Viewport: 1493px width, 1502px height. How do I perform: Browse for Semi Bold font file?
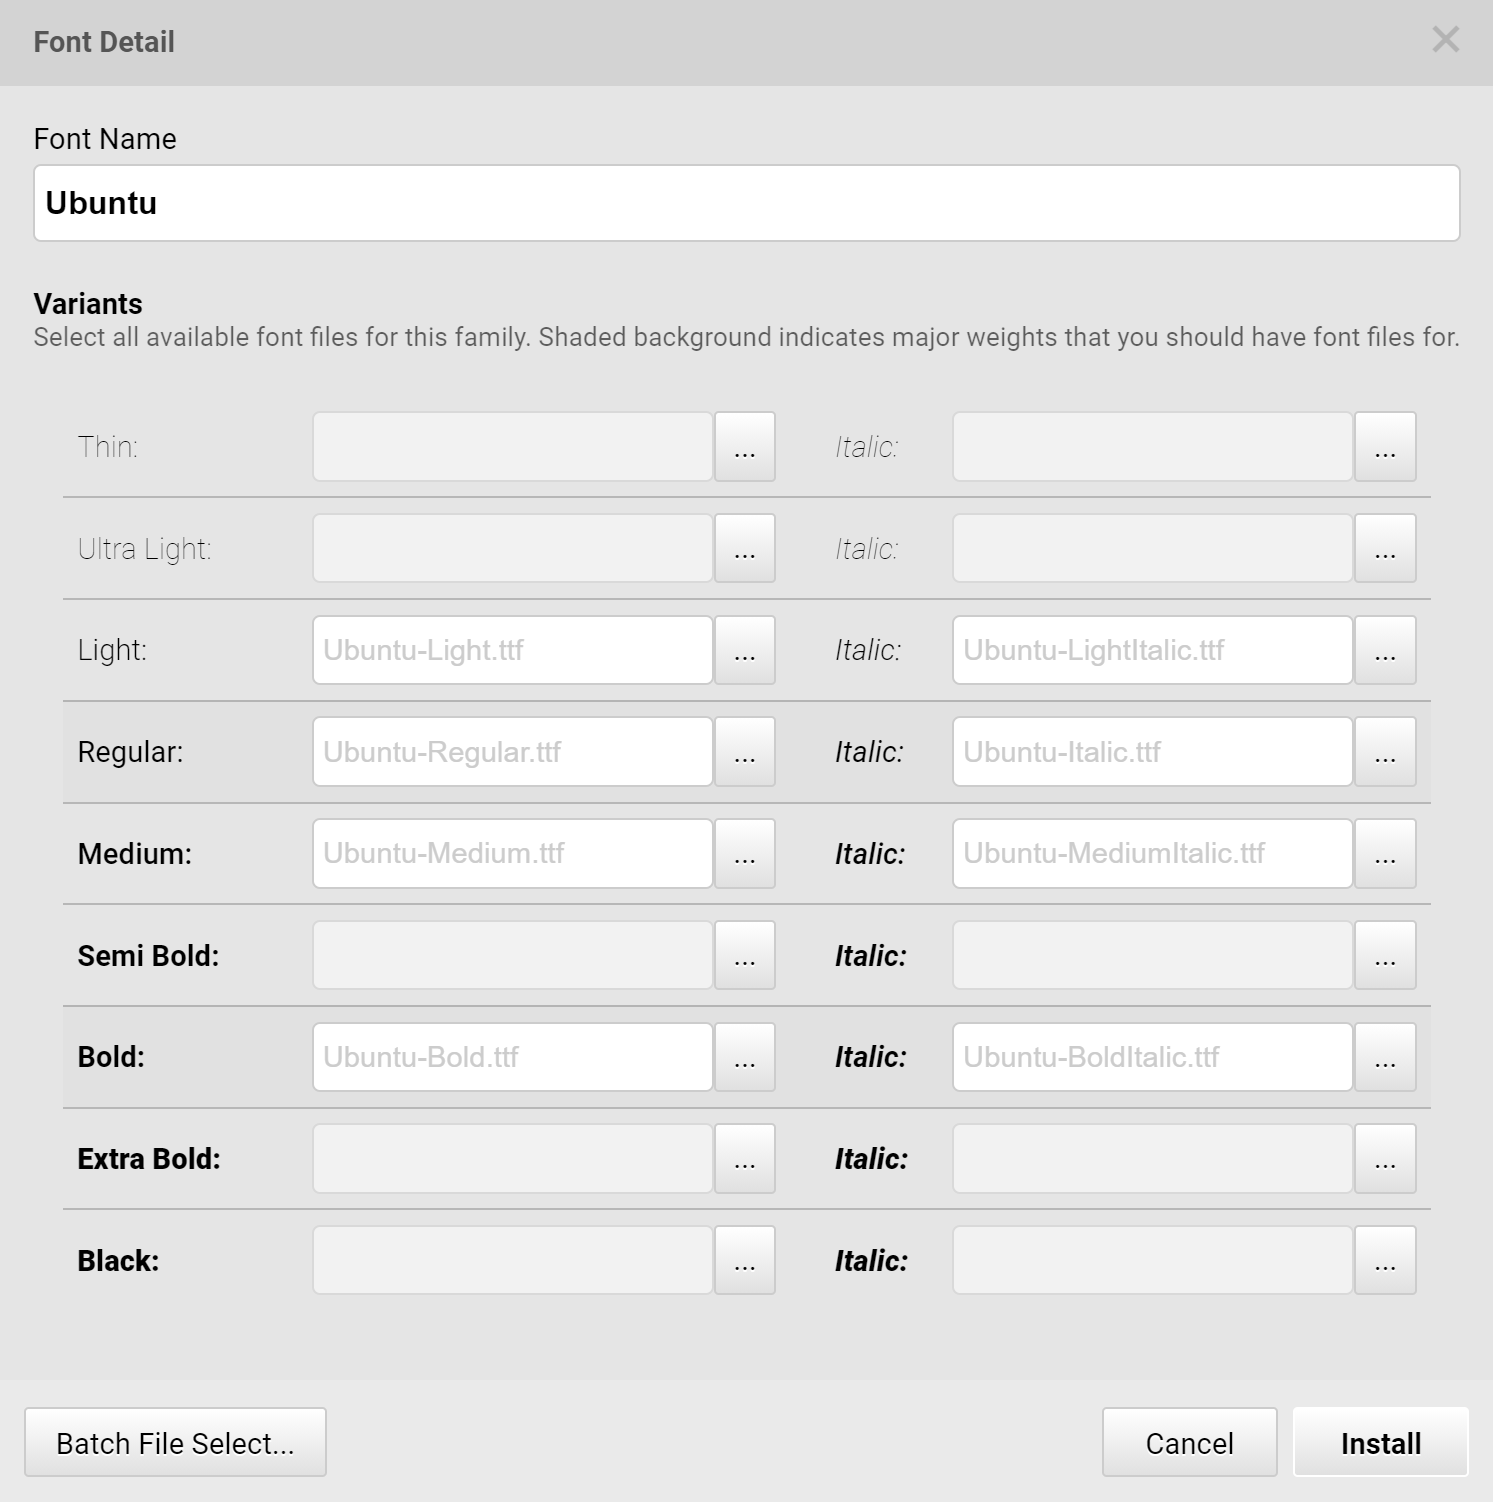745,955
